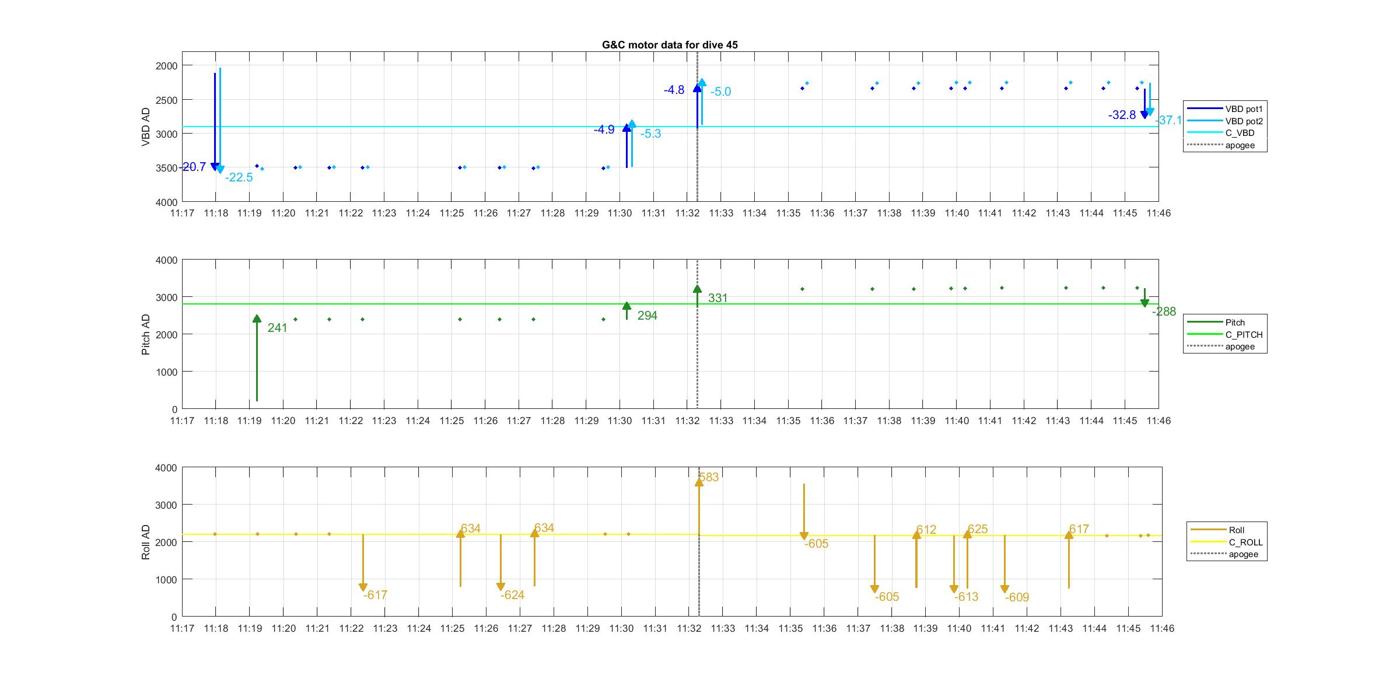Click the gold arrow beside '-617'

(363, 563)
